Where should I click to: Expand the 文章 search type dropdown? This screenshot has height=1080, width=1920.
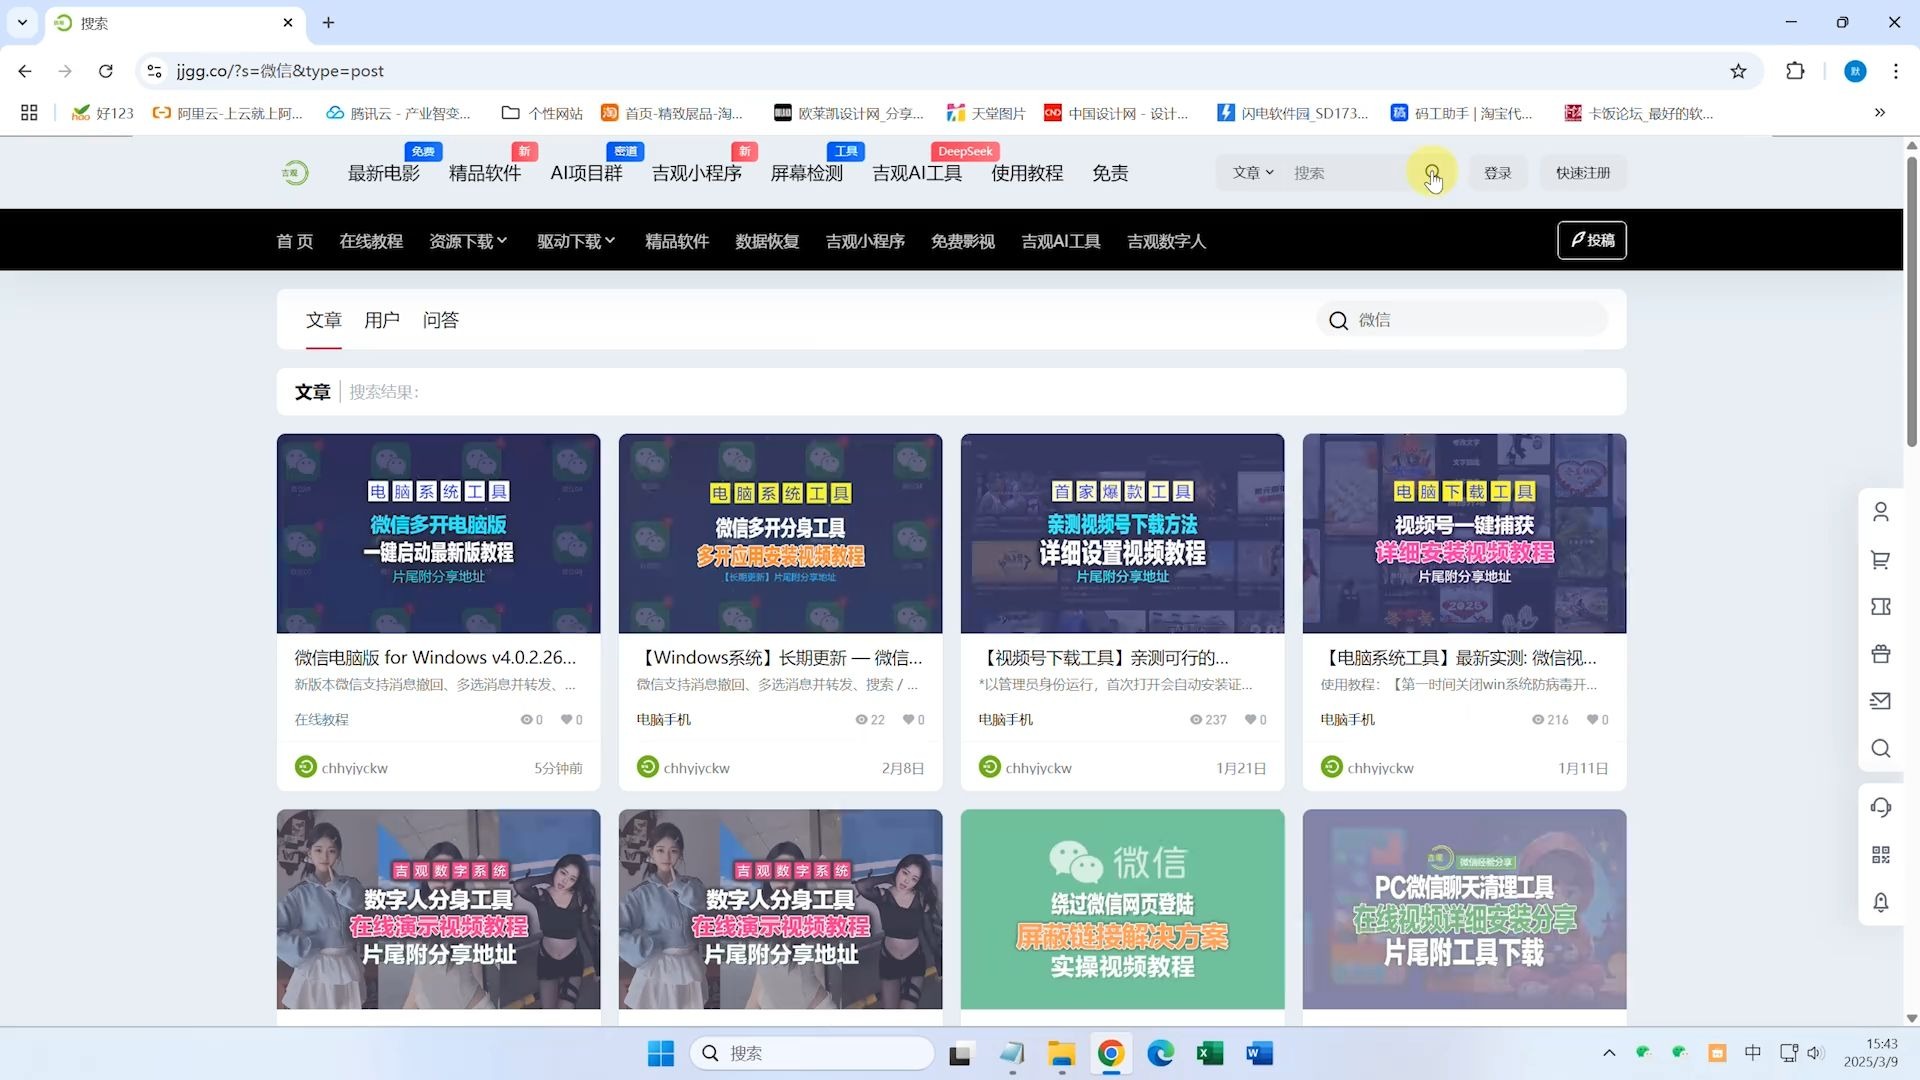click(x=1252, y=173)
